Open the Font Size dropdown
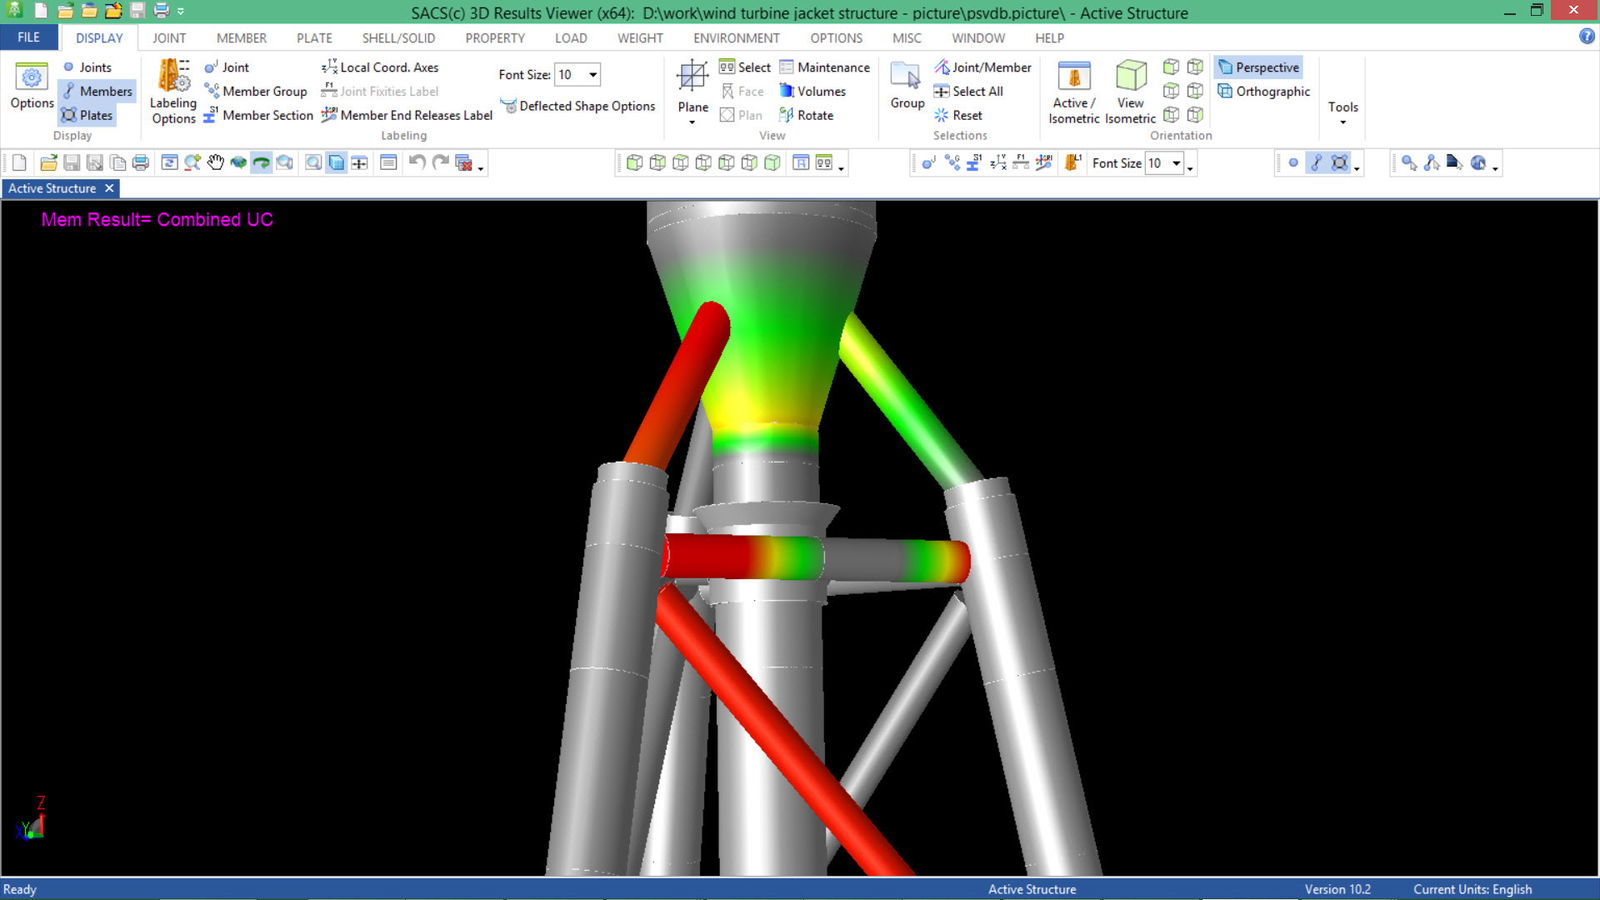Viewport: 1600px width, 900px height. [594, 74]
